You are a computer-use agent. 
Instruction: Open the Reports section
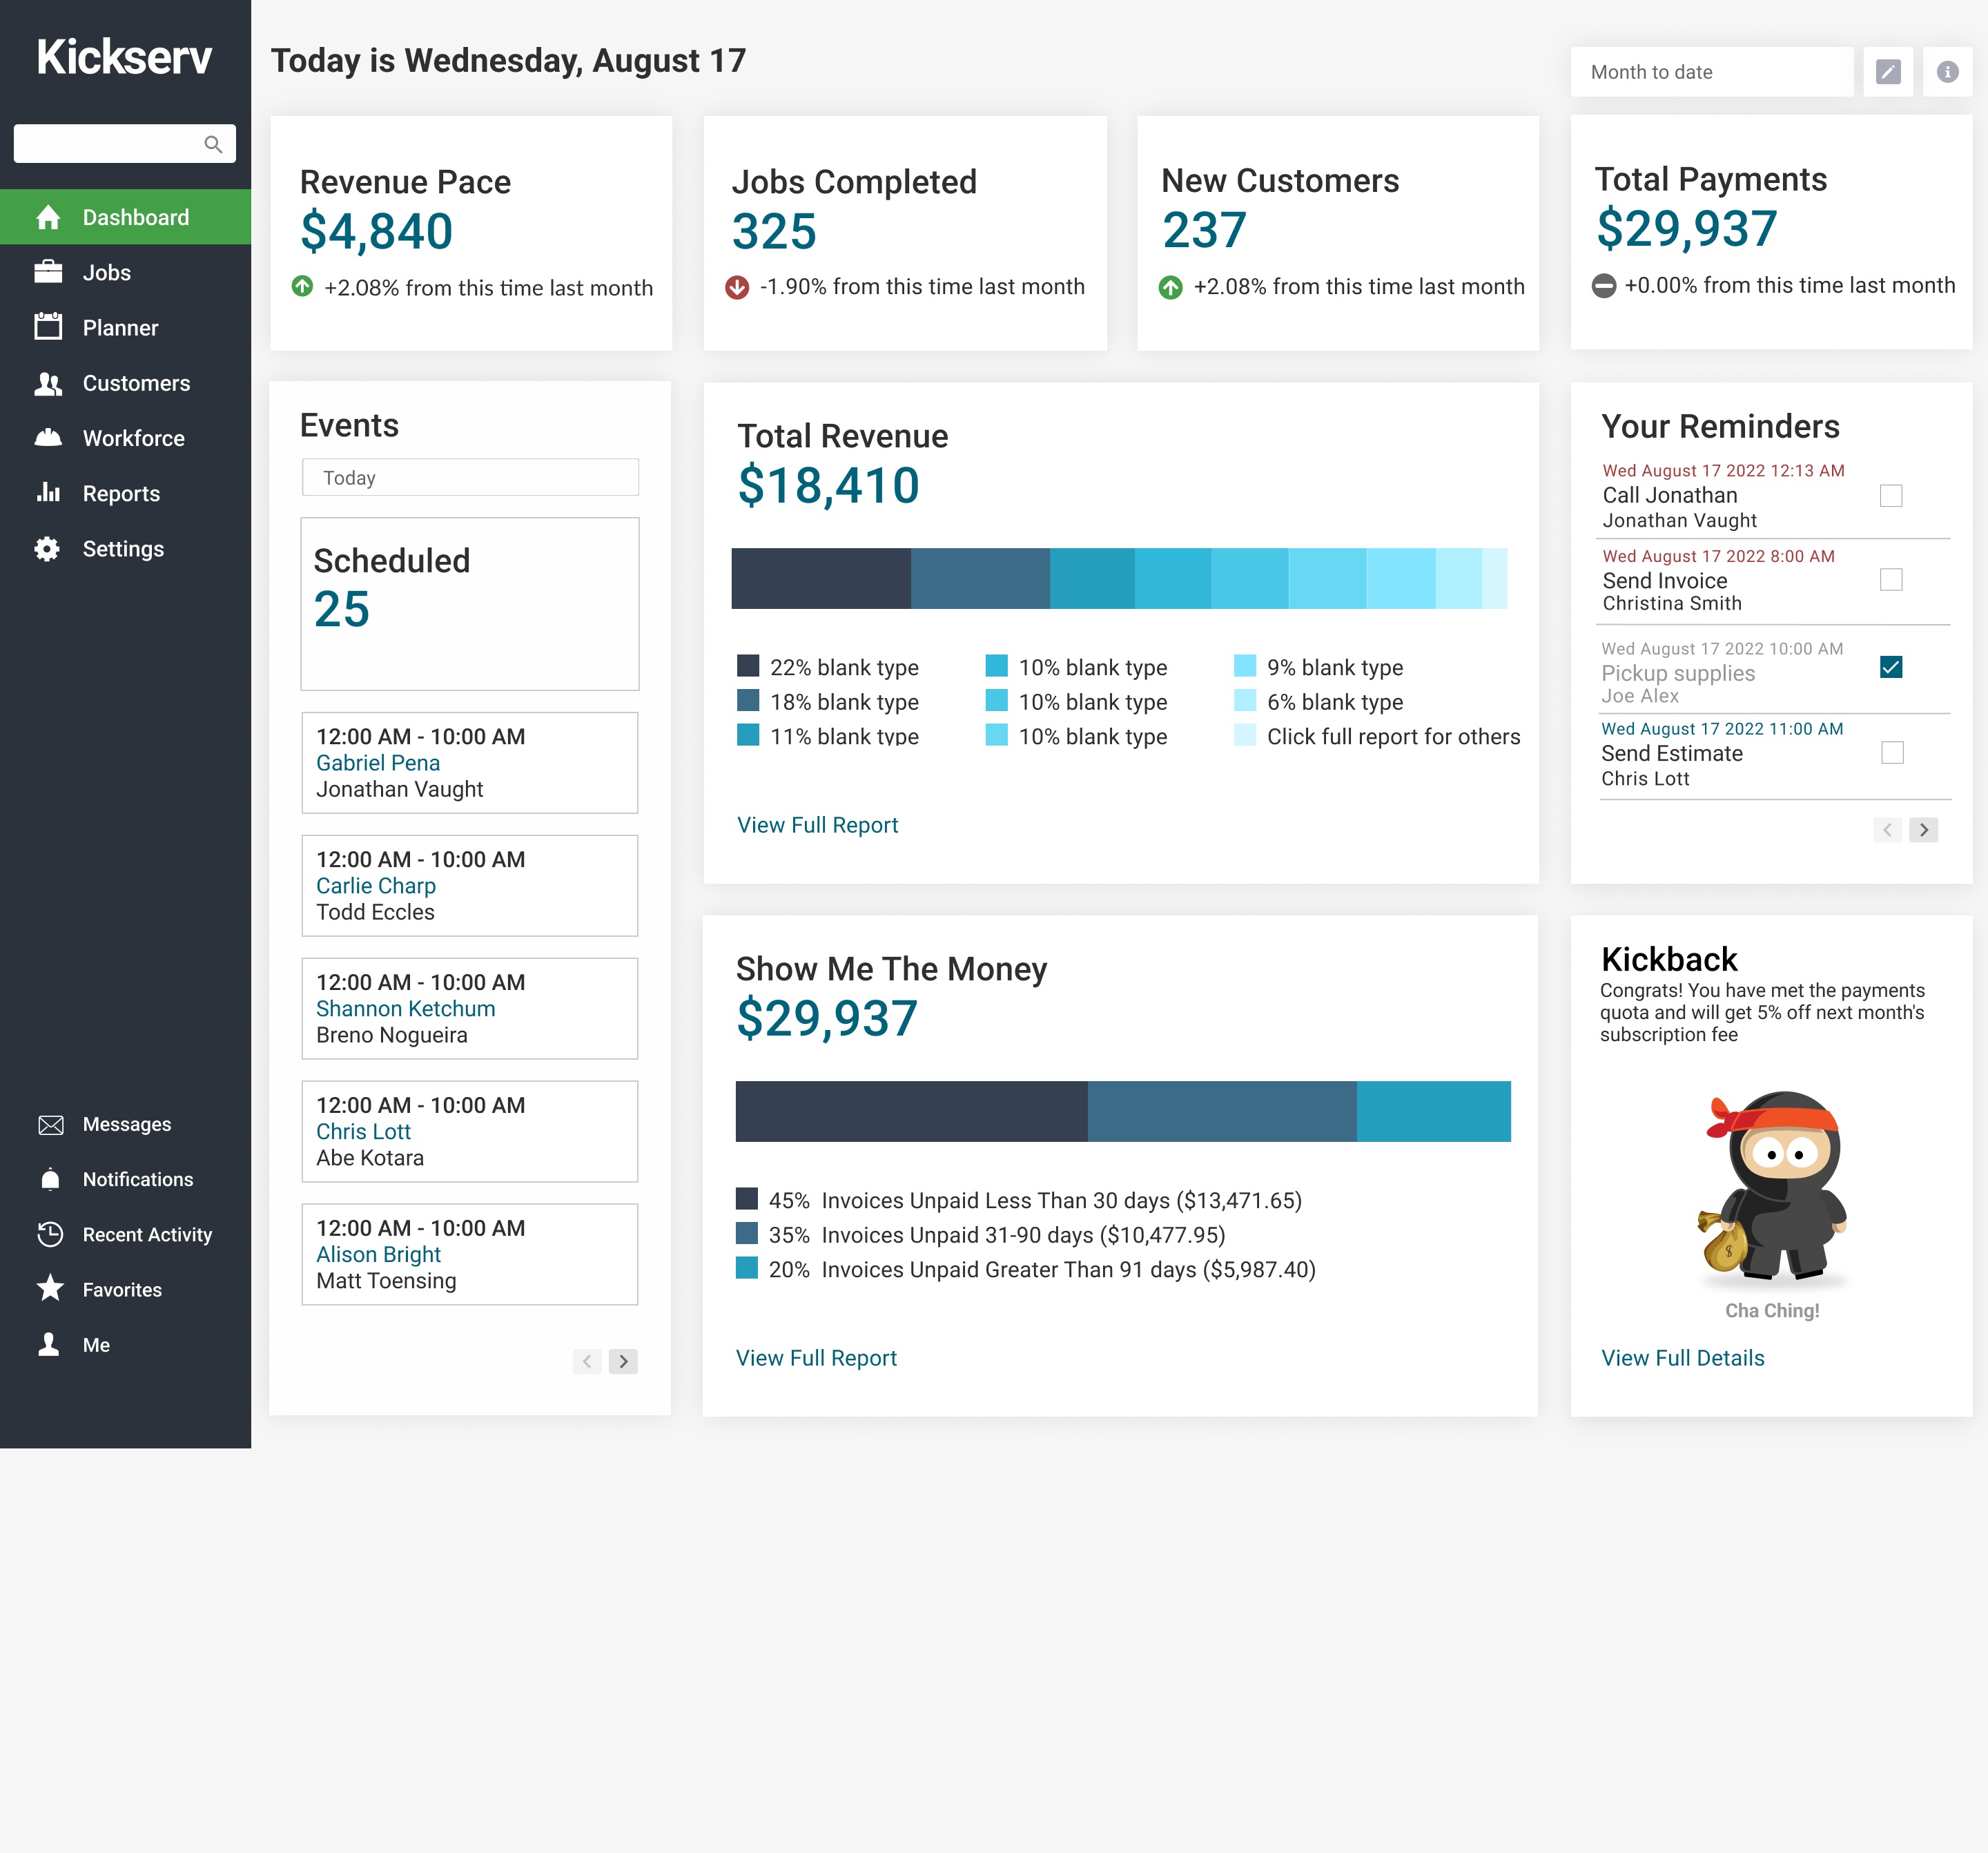tap(121, 493)
